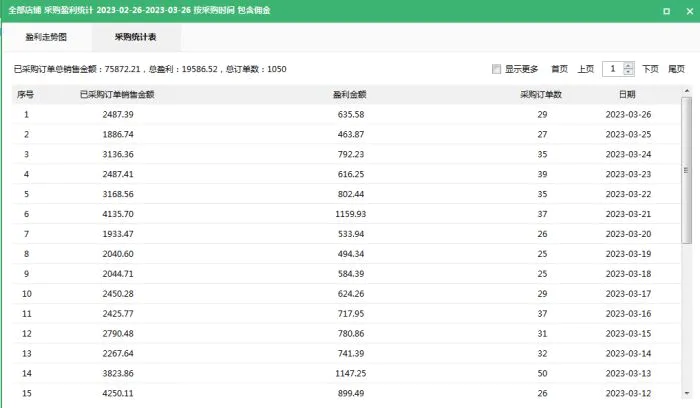
Task: Increase page number with up stepper arrow
Action: pyautogui.click(x=629, y=66)
